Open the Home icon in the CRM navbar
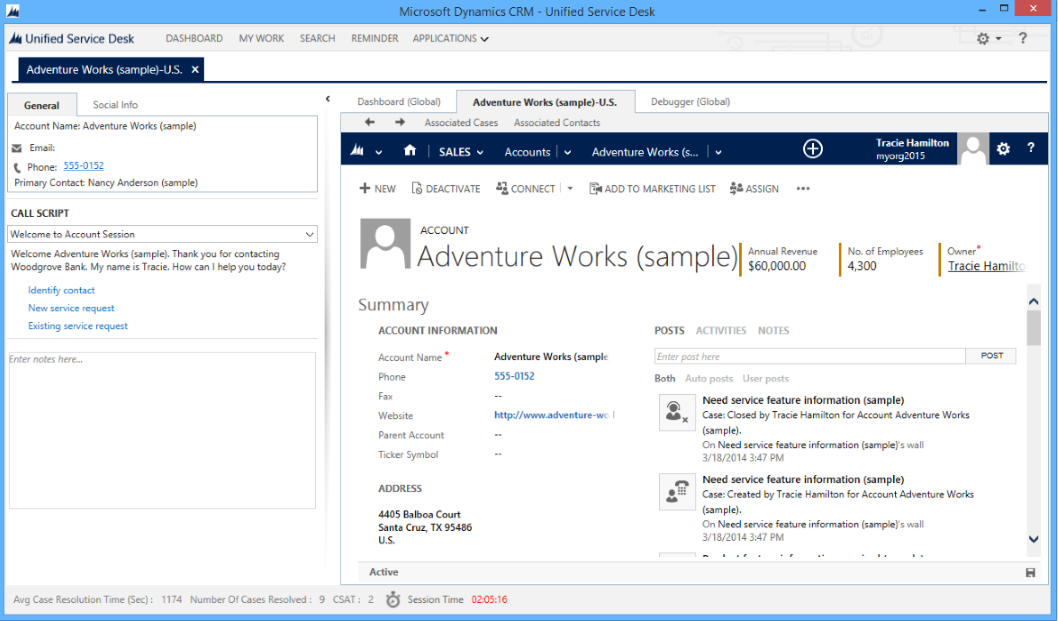Viewport: 1058px width, 621px height. coord(409,149)
